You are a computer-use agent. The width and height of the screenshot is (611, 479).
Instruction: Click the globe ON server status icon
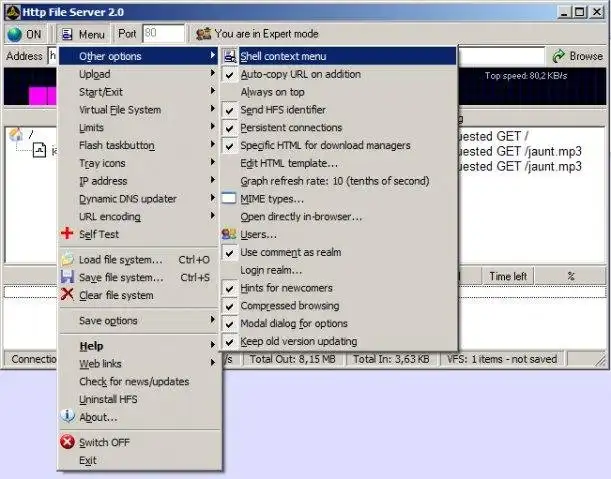14,34
